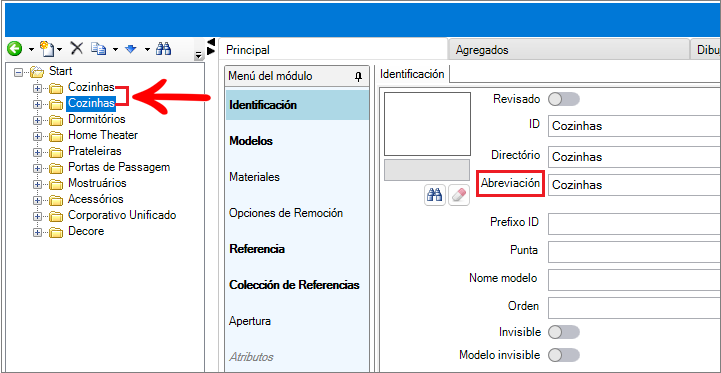Click the new item icon in the toolbar
The width and height of the screenshot is (721, 373).
pos(46,48)
